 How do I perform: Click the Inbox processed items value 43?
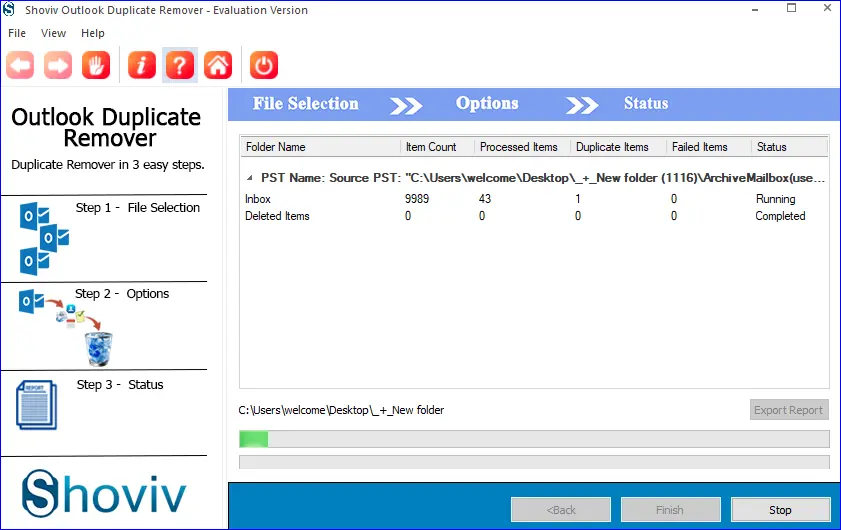click(x=485, y=199)
